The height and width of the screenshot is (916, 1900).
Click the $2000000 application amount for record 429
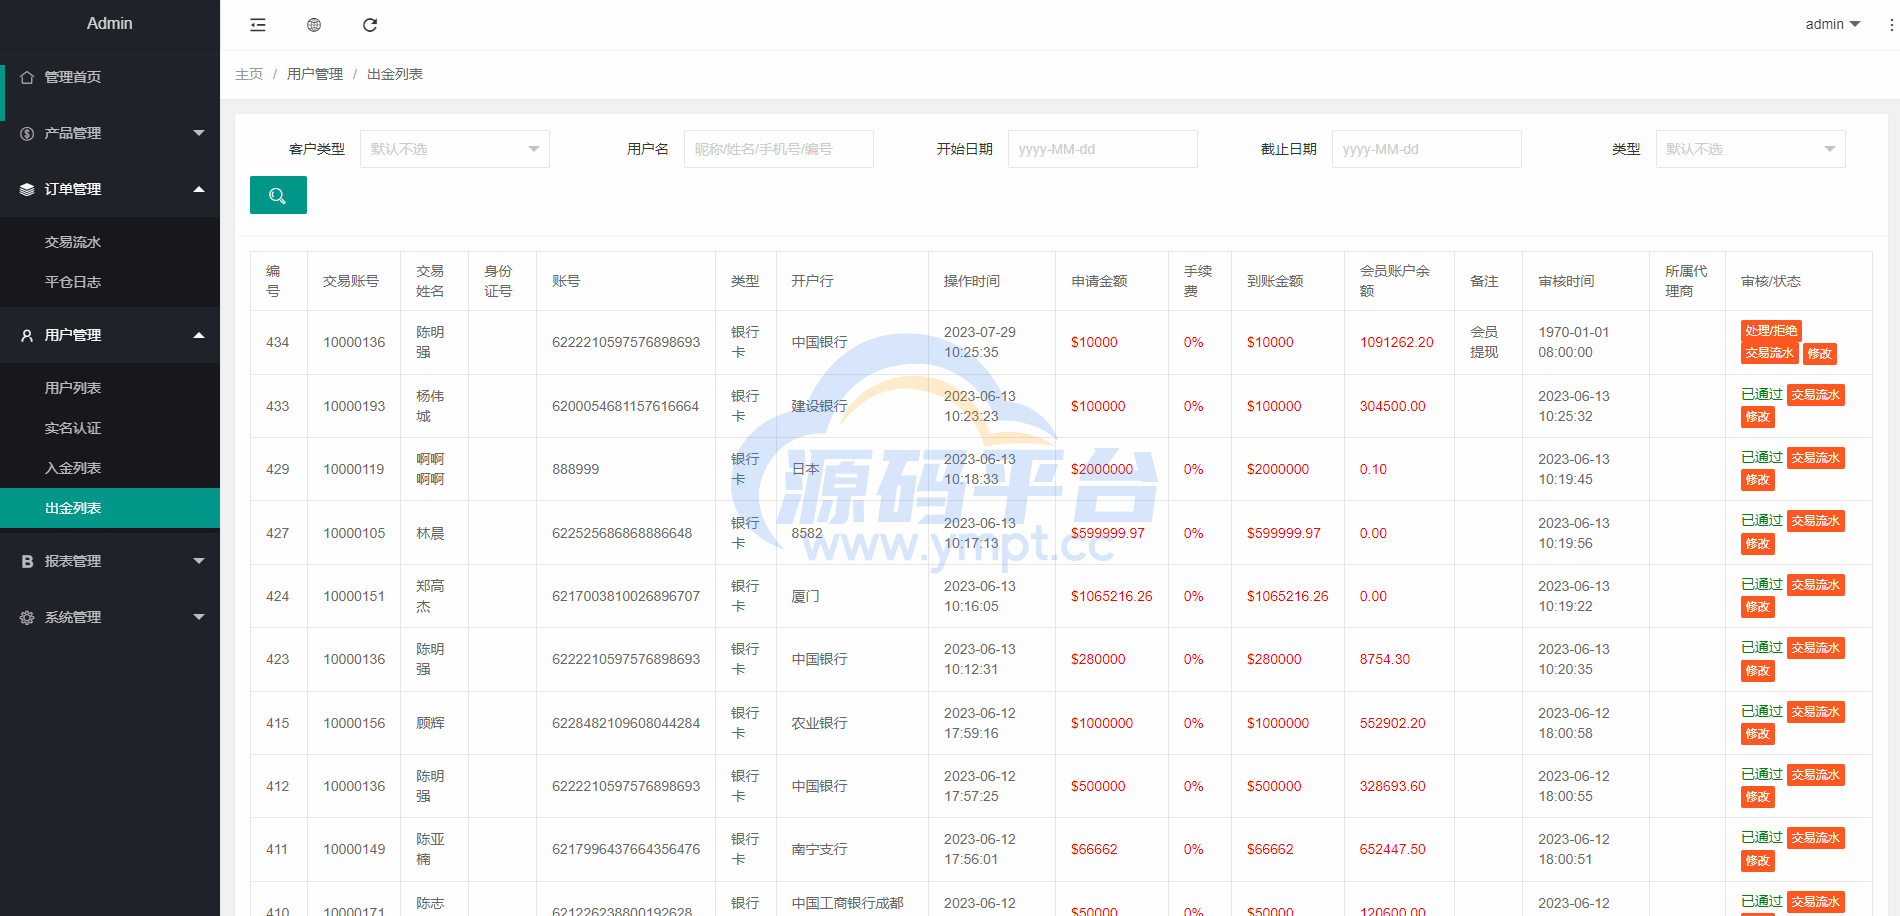coord(1102,469)
